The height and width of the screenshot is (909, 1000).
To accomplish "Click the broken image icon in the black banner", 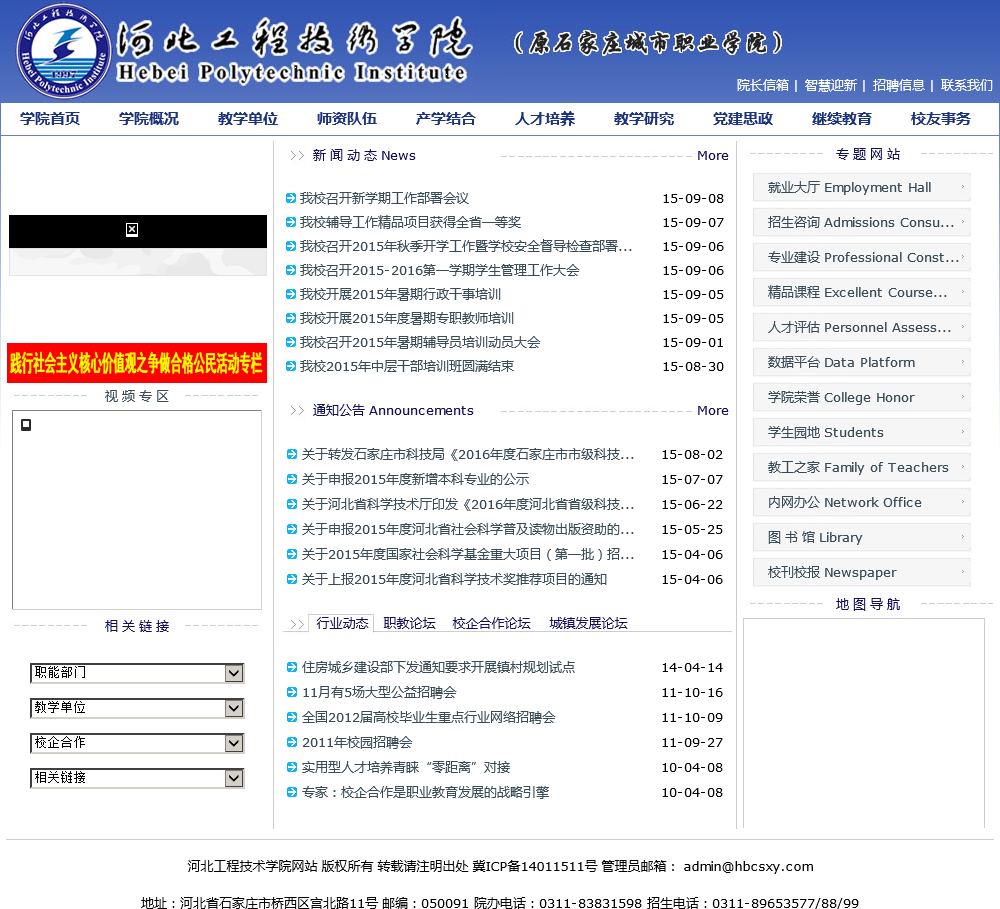I will click(x=132, y=230).
